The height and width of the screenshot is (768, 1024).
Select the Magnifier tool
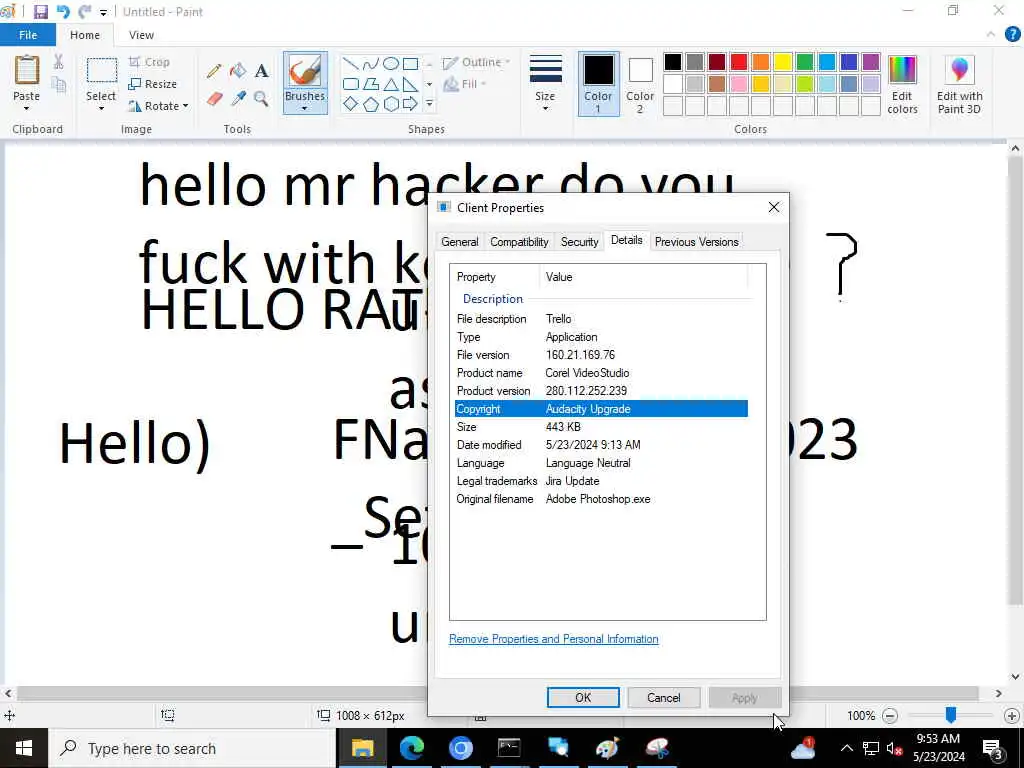[261, 99]
